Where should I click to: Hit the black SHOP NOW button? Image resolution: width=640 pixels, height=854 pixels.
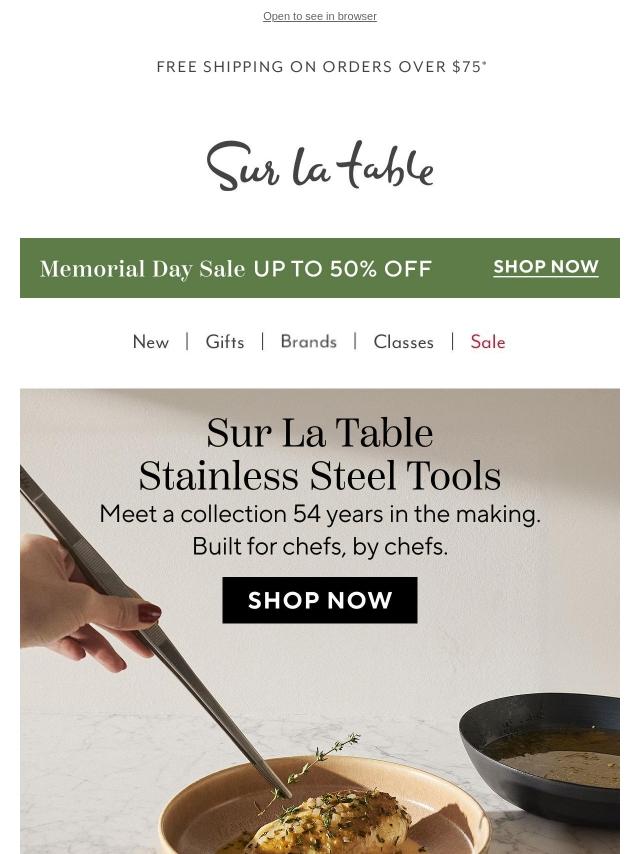click(x=320, y=600)
